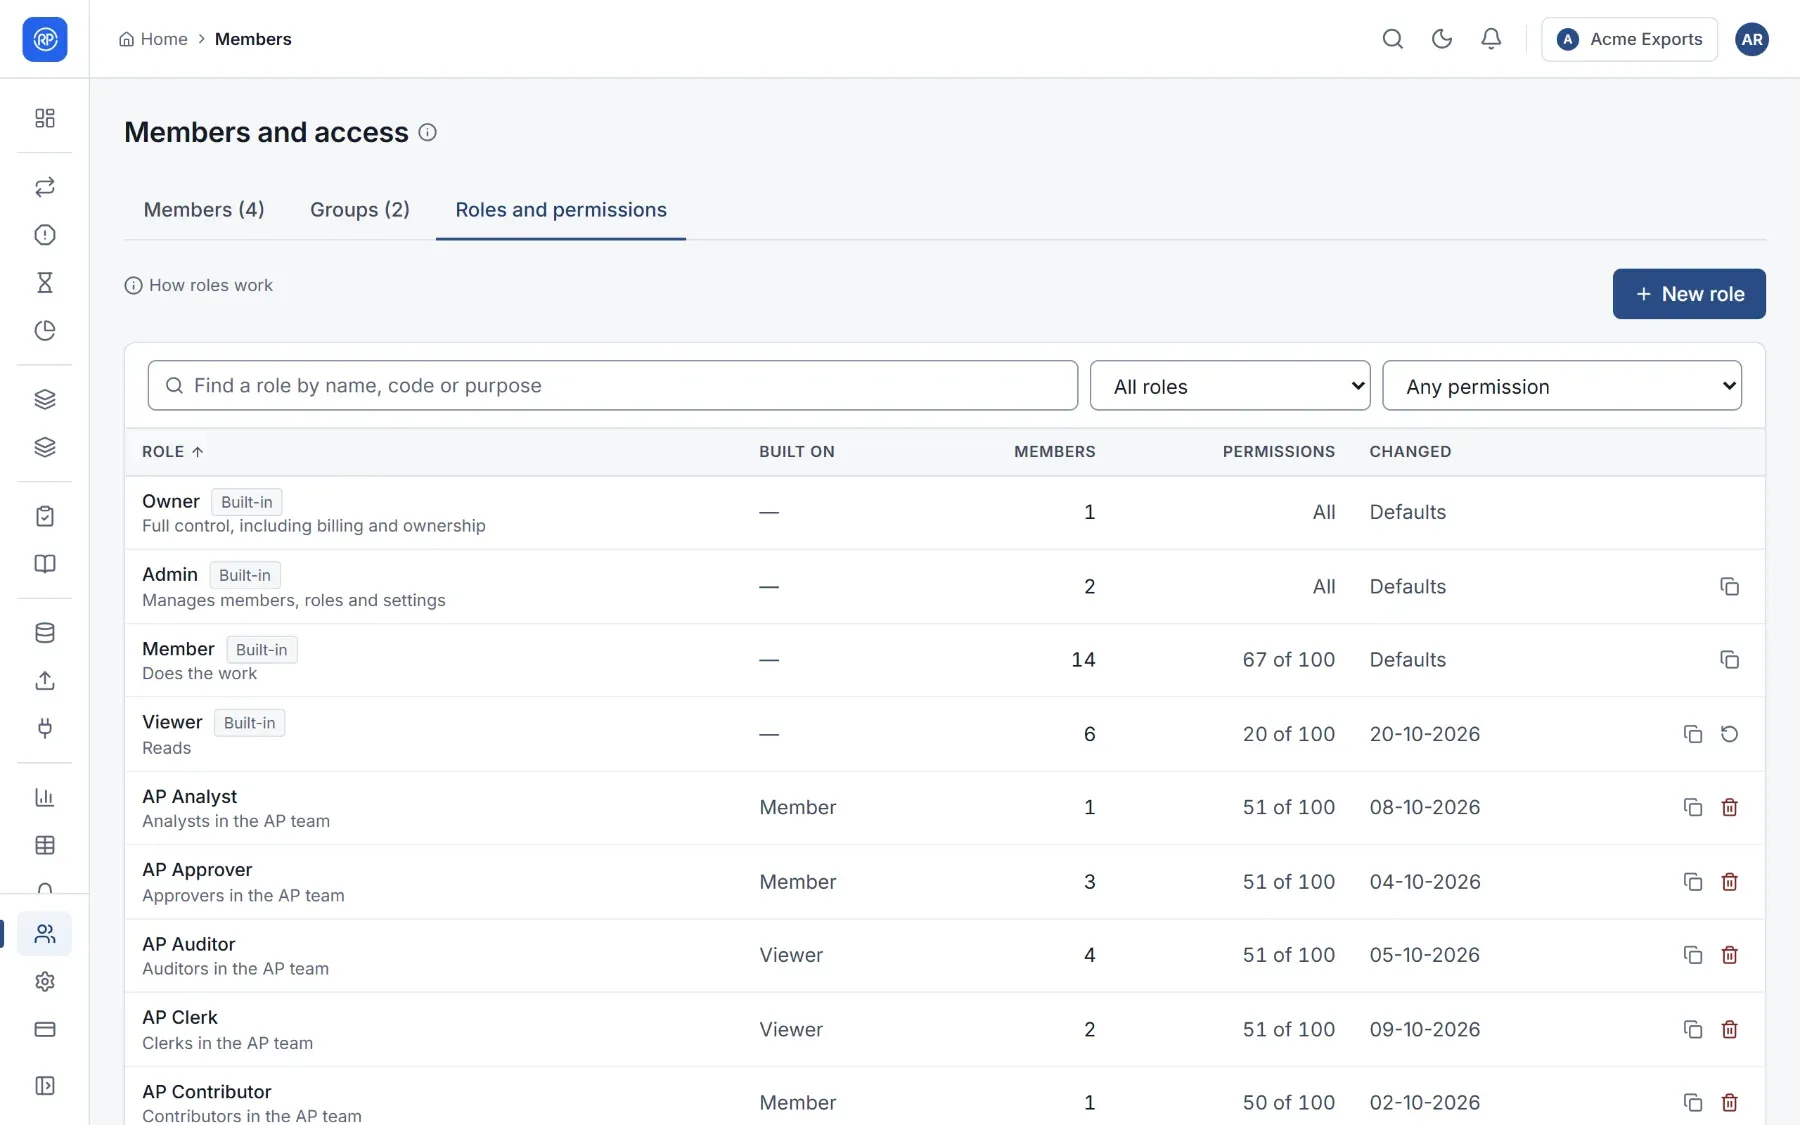Open settings gear icon in sidebar
Screen dimensions: 1800x1125
(45, 982)
